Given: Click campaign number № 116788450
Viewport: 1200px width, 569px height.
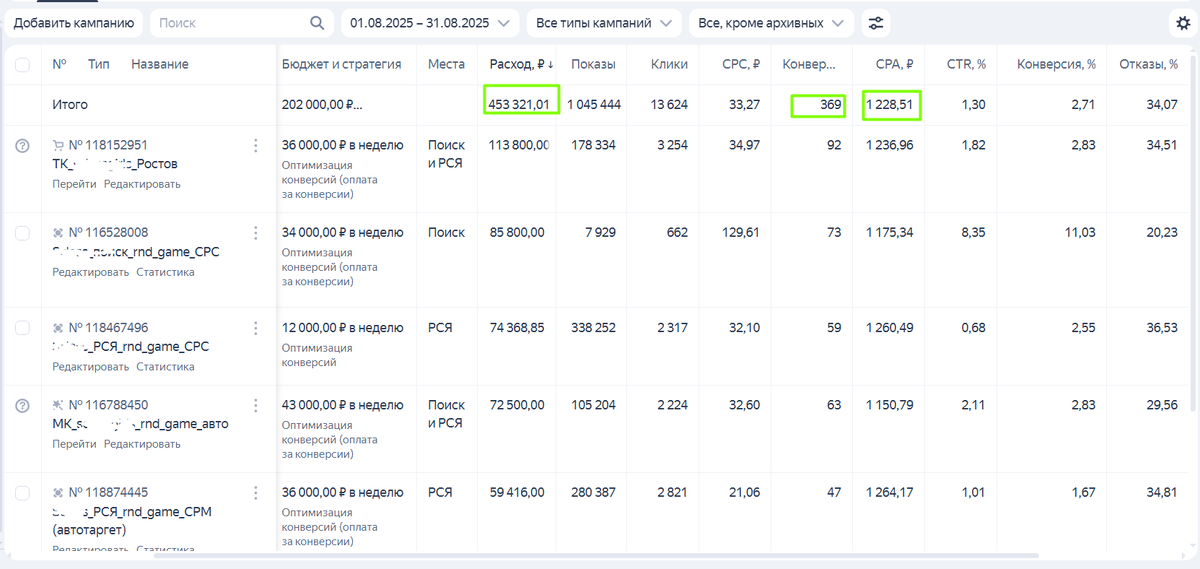Looking at the screenshot, I should 109,405.
